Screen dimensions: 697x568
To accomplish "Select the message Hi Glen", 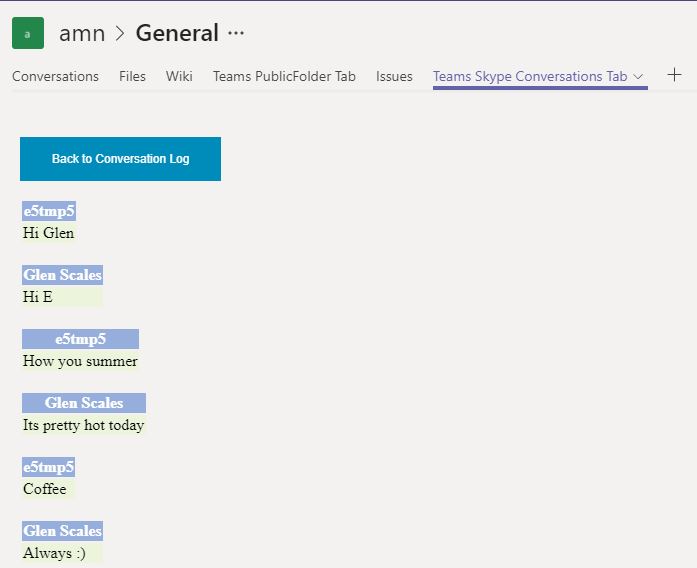I will coord(48,232).
